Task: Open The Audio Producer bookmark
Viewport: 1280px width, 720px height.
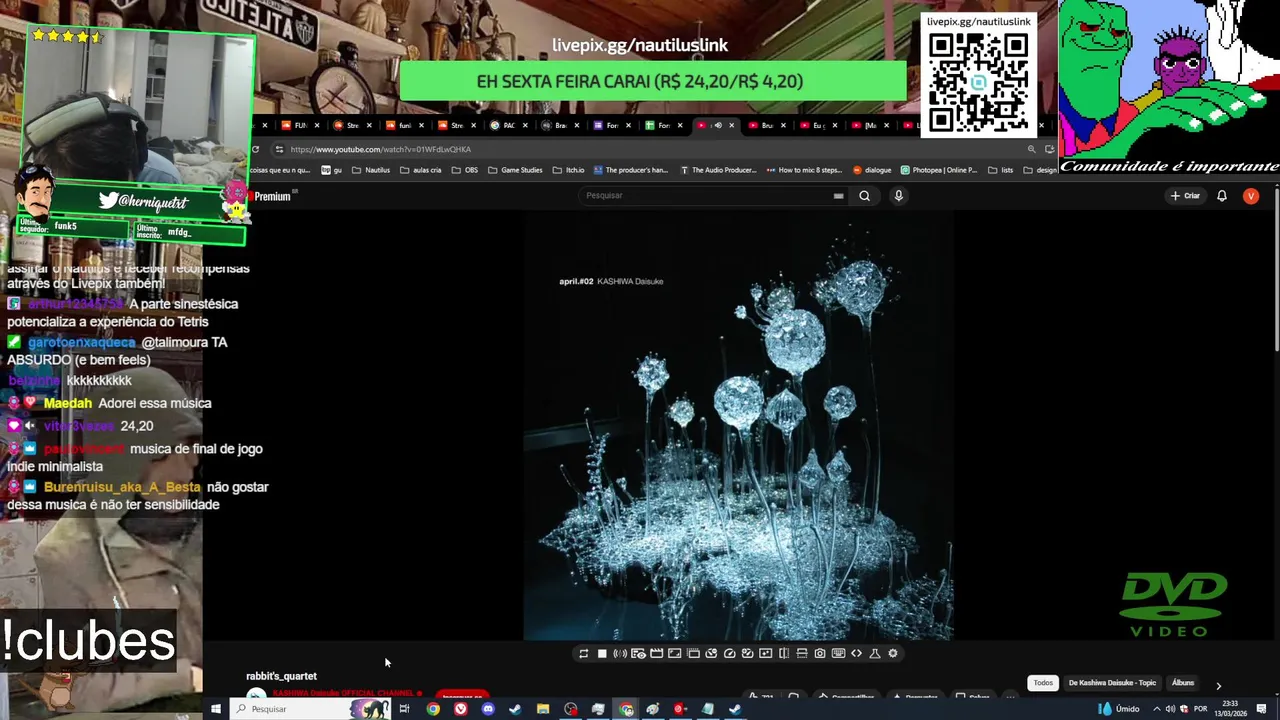Action: click(x=718, y=170)
